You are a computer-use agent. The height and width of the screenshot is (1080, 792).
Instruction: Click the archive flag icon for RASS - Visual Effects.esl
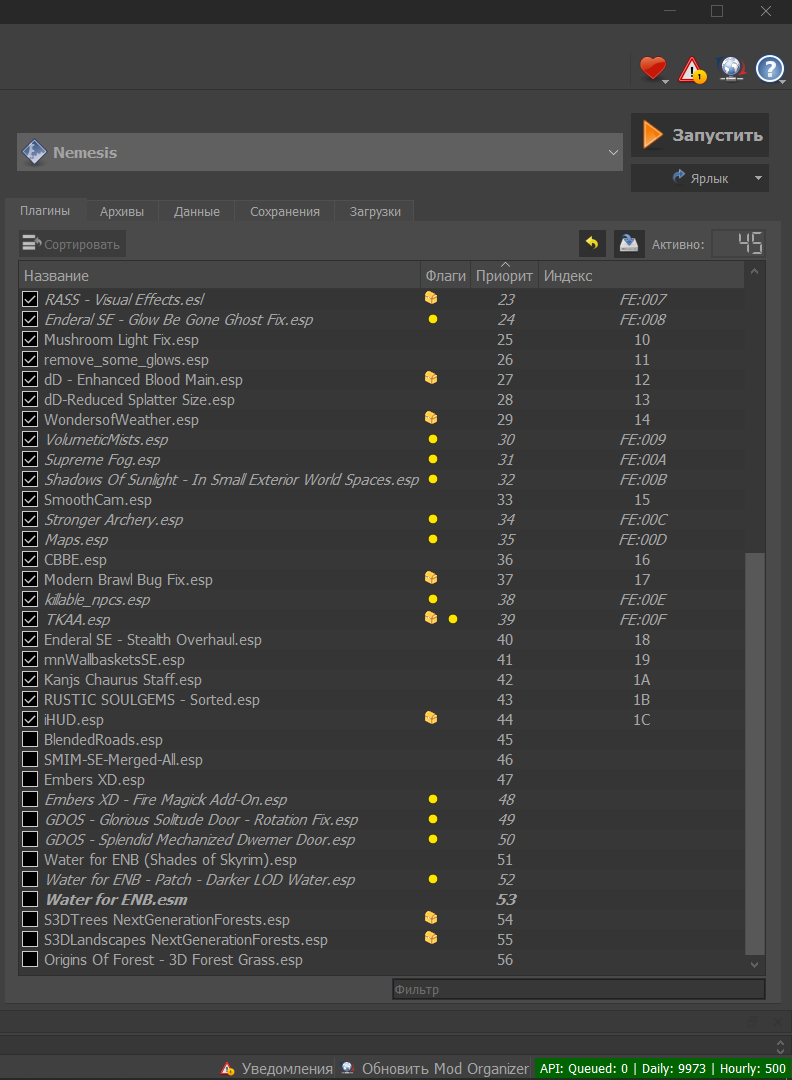coord(431,298)
